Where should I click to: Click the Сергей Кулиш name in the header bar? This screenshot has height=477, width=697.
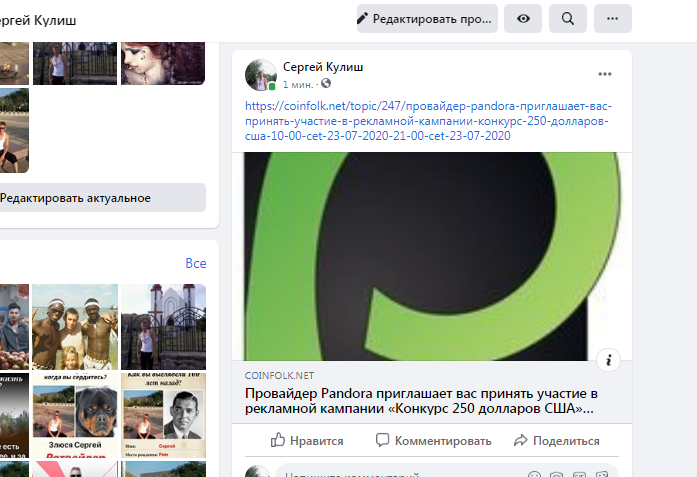click(38, 20)
